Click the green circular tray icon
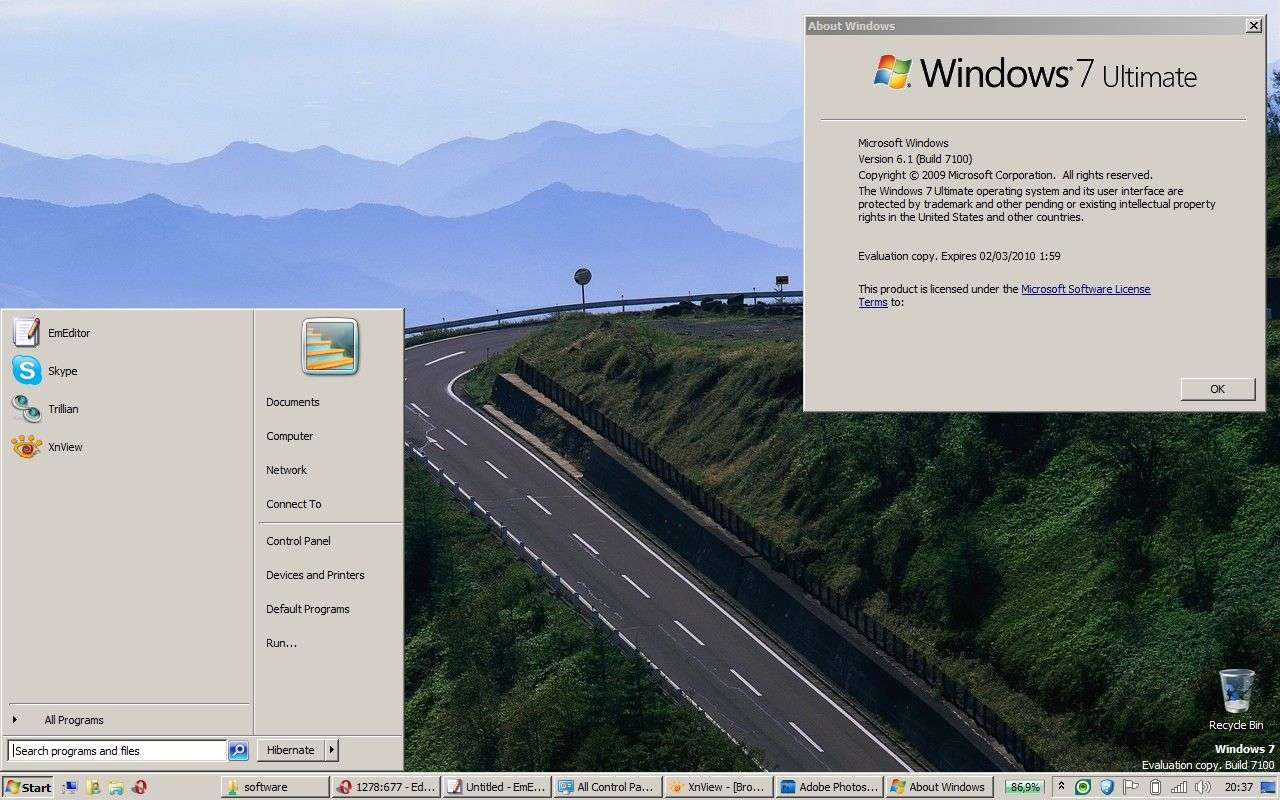The width and height of the screenshot is (1280, 800). coord(1082,787)
